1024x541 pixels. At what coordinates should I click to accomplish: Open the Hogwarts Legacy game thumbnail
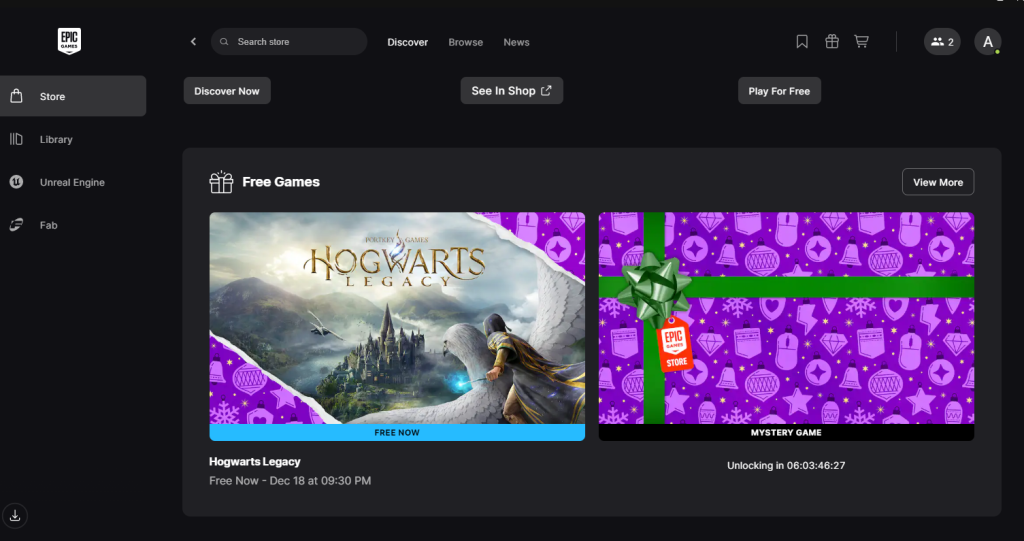397,318
